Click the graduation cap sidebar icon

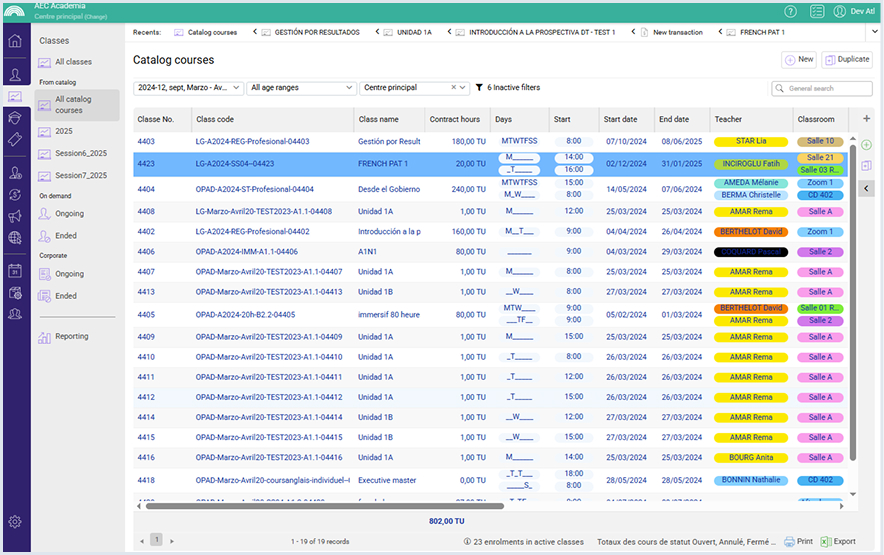[15, 118]
